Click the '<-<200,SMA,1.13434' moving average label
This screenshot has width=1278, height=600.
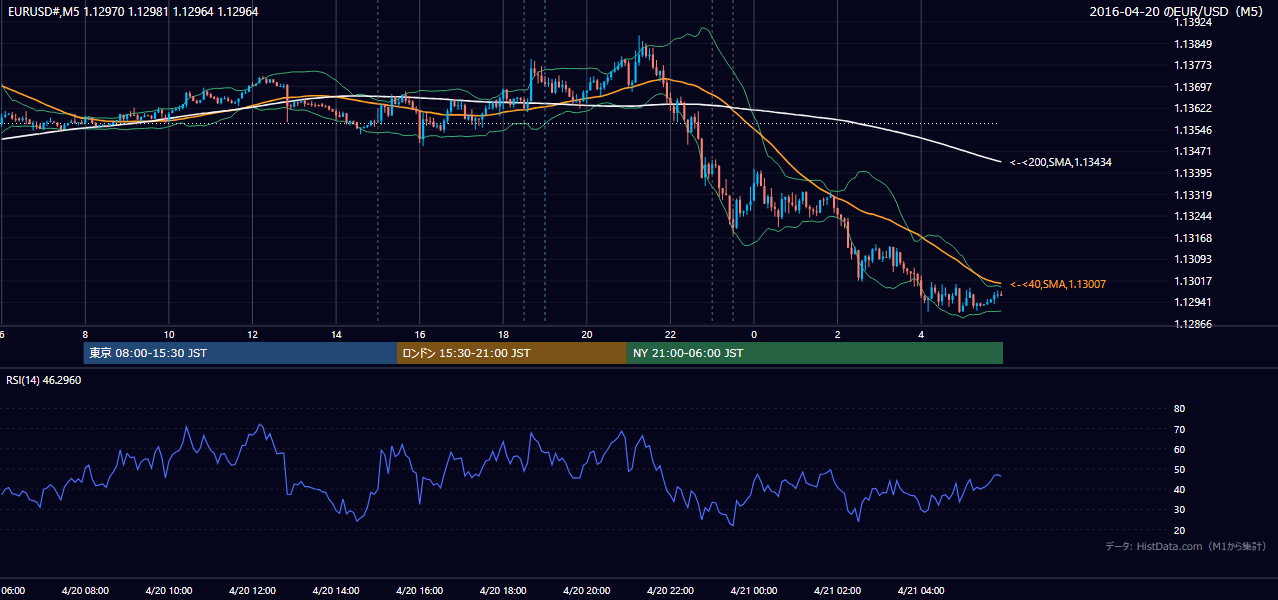click(1061, 162)
